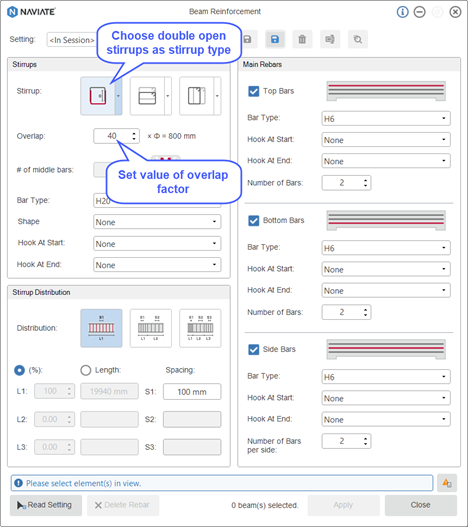Viewport: 468px width, 527px height.
Task: Click the rename setting icon
Action: (x=330, y=39)
